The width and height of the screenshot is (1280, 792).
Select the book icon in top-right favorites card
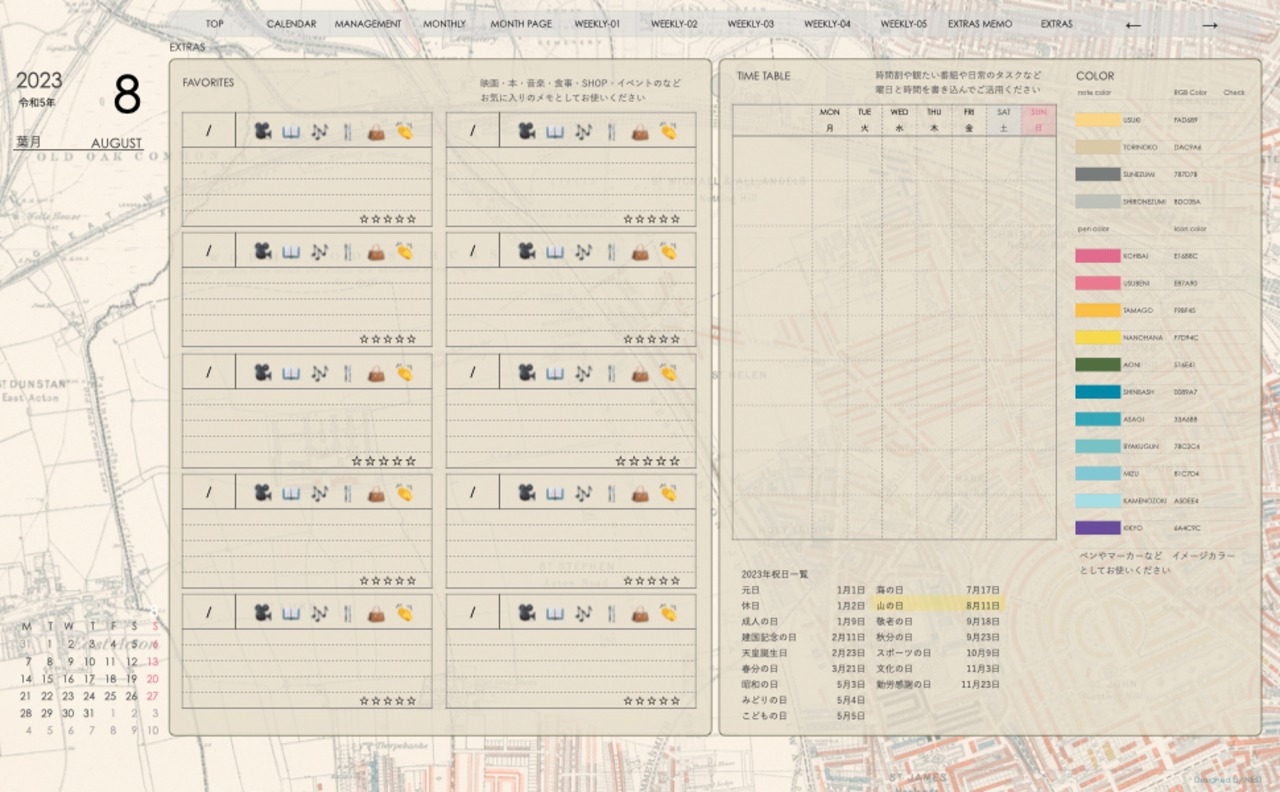(x=555, y=131)
